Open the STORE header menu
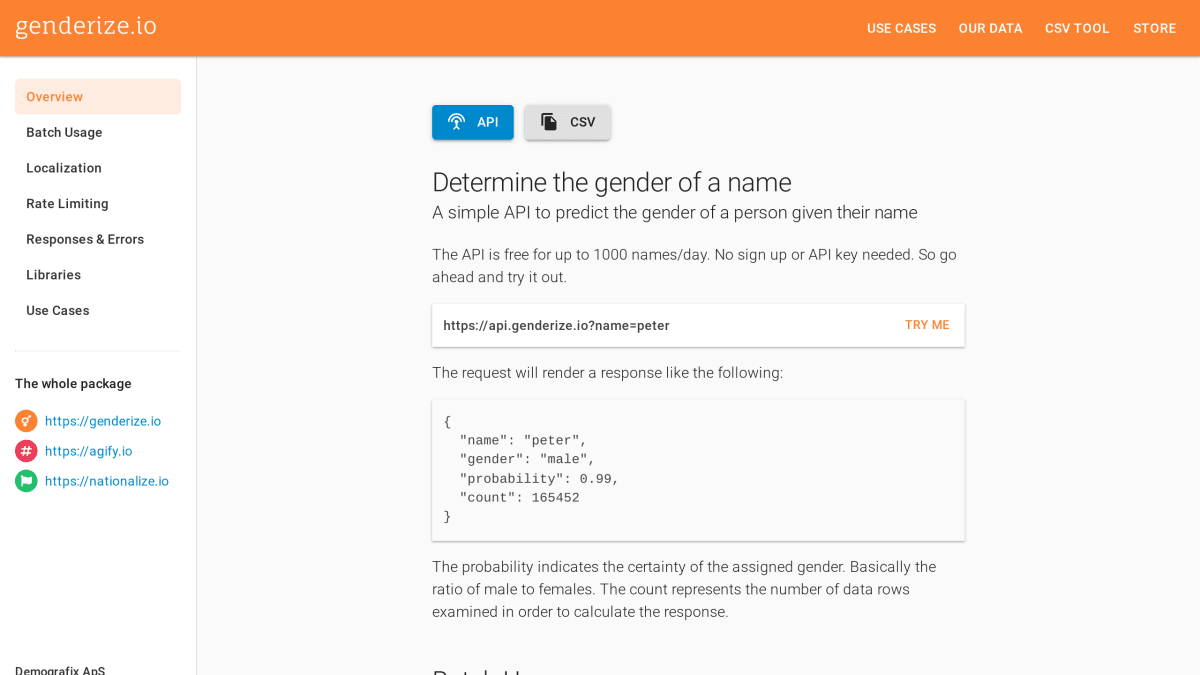 [x=1154, y=28]
